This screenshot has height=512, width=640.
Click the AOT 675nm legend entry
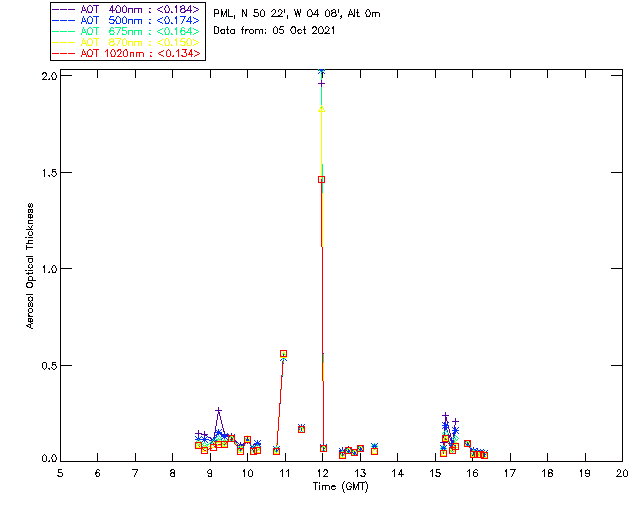pyautogui.click(x=126, y=31)
